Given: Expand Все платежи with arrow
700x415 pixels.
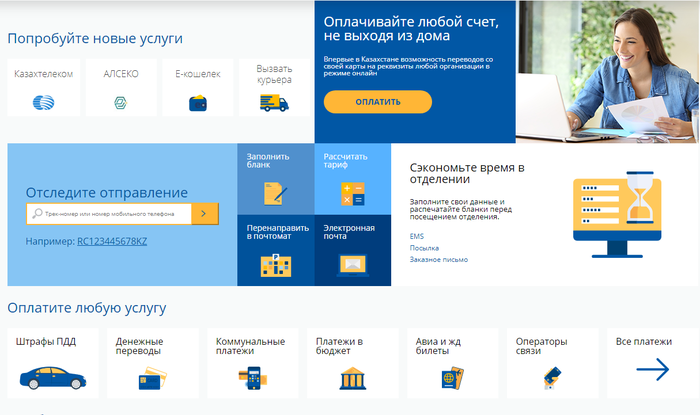Looking at the screenshot, I should (652, 370).
